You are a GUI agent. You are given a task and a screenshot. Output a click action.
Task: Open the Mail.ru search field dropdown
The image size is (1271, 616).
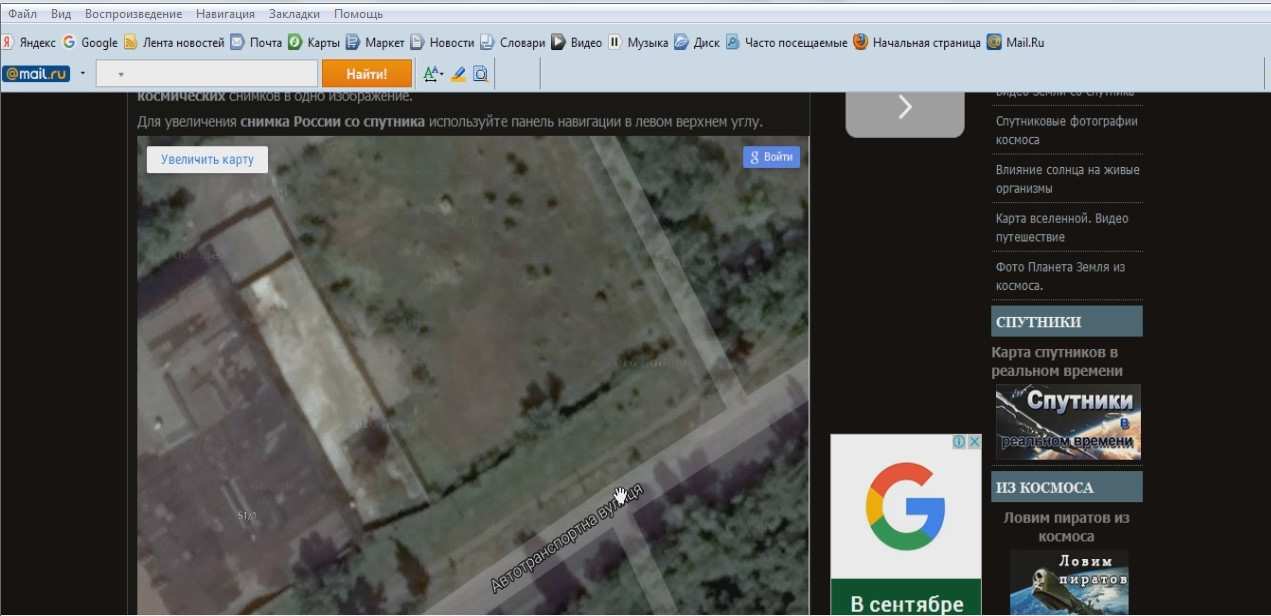121,74
